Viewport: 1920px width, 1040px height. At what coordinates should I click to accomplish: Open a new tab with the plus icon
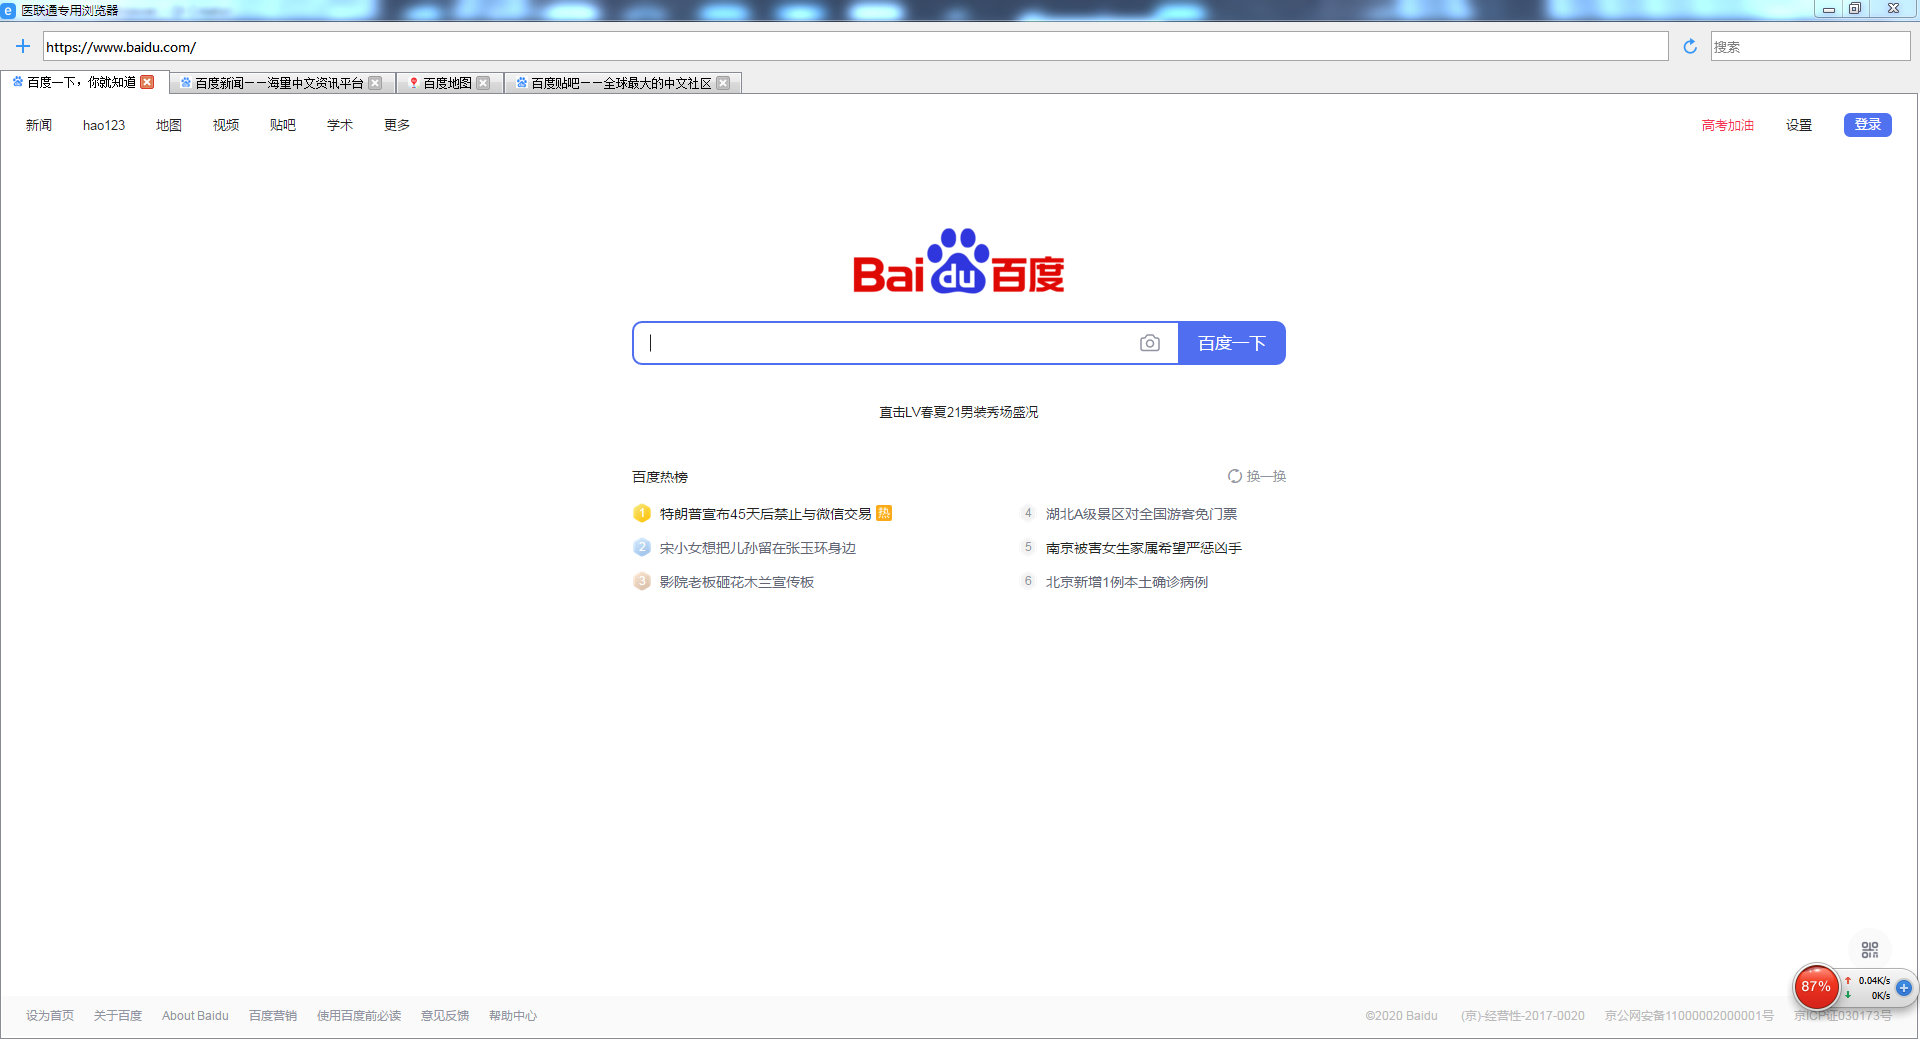pyautogui.click(x=23, y=46)
